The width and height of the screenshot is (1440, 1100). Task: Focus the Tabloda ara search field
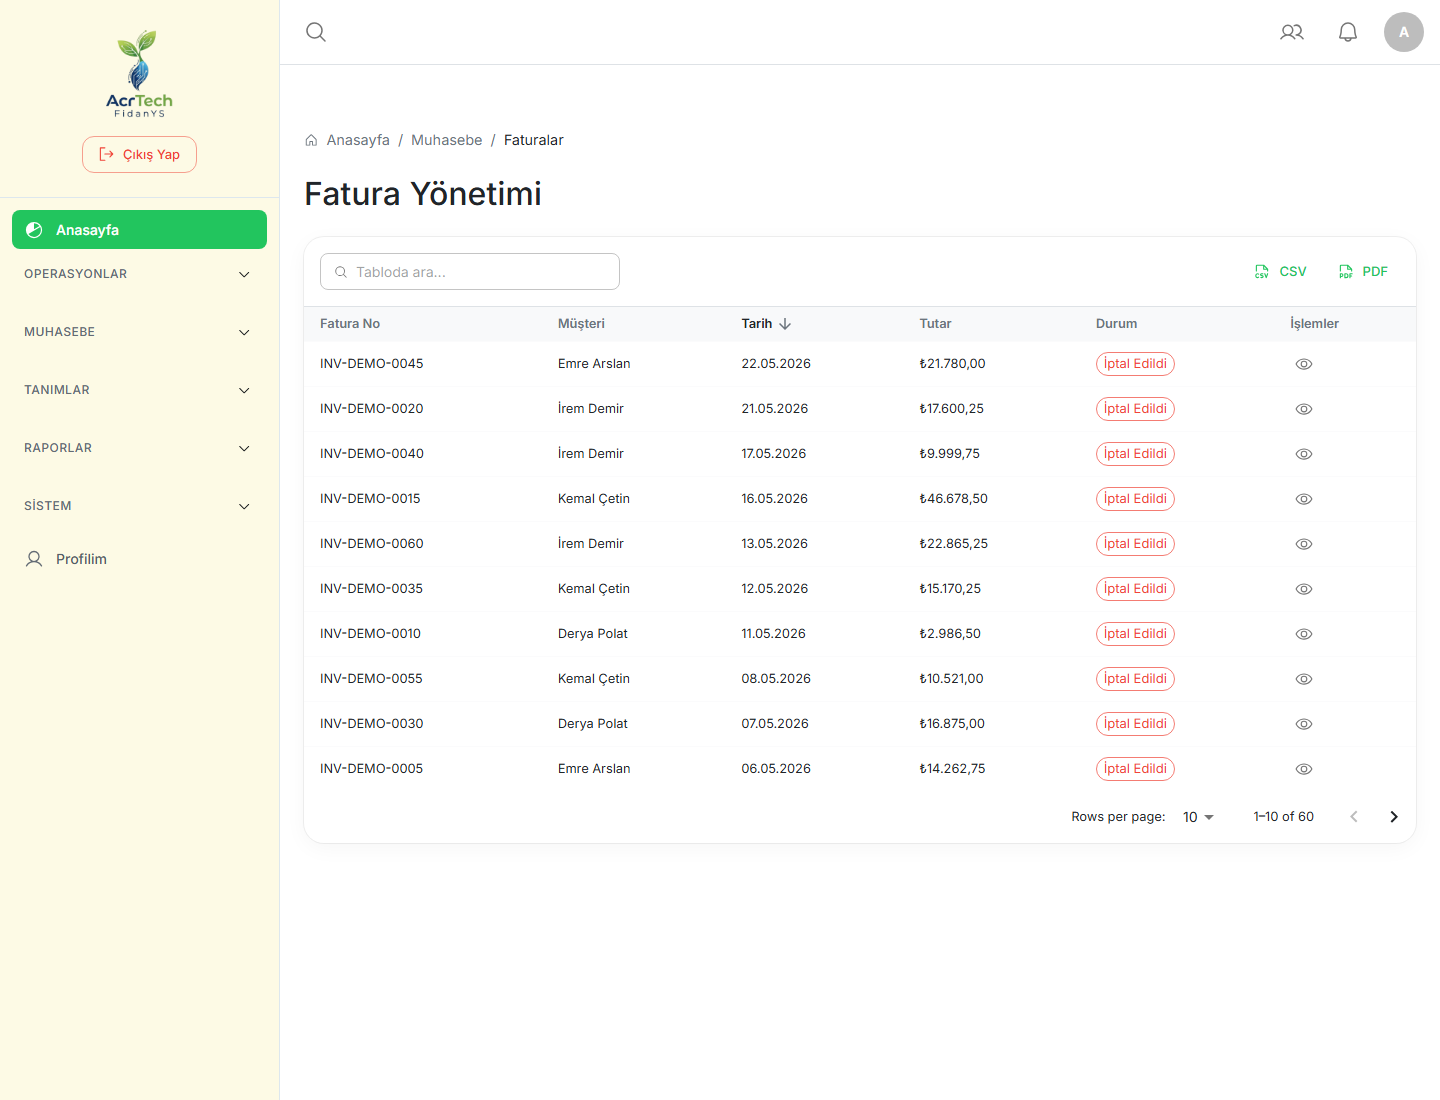[x=470, y=272]
